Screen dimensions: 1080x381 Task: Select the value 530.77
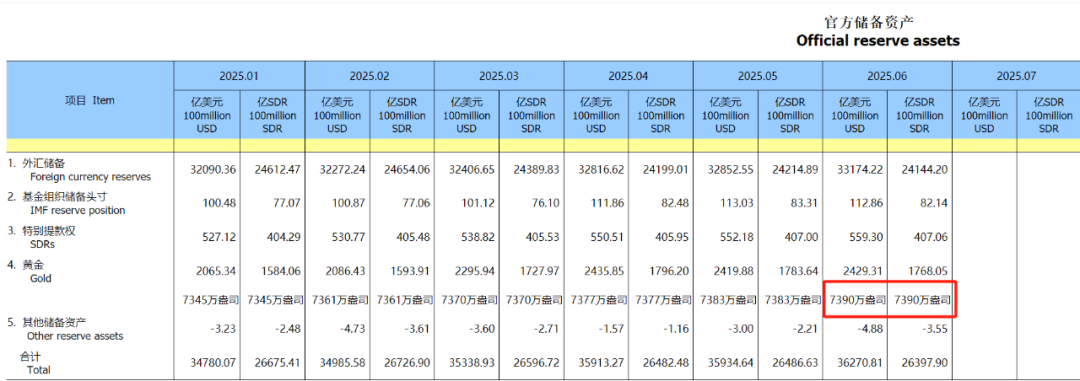coord(350,236)
